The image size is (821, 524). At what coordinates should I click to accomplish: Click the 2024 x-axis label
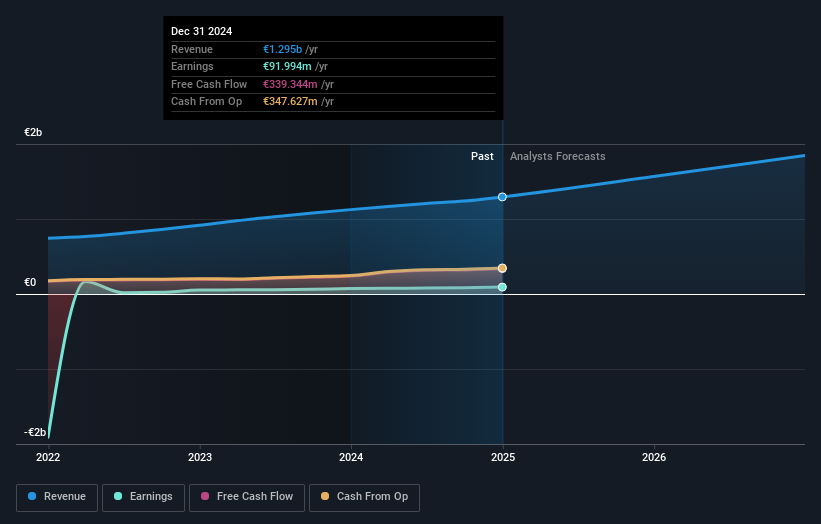[351, 457]
